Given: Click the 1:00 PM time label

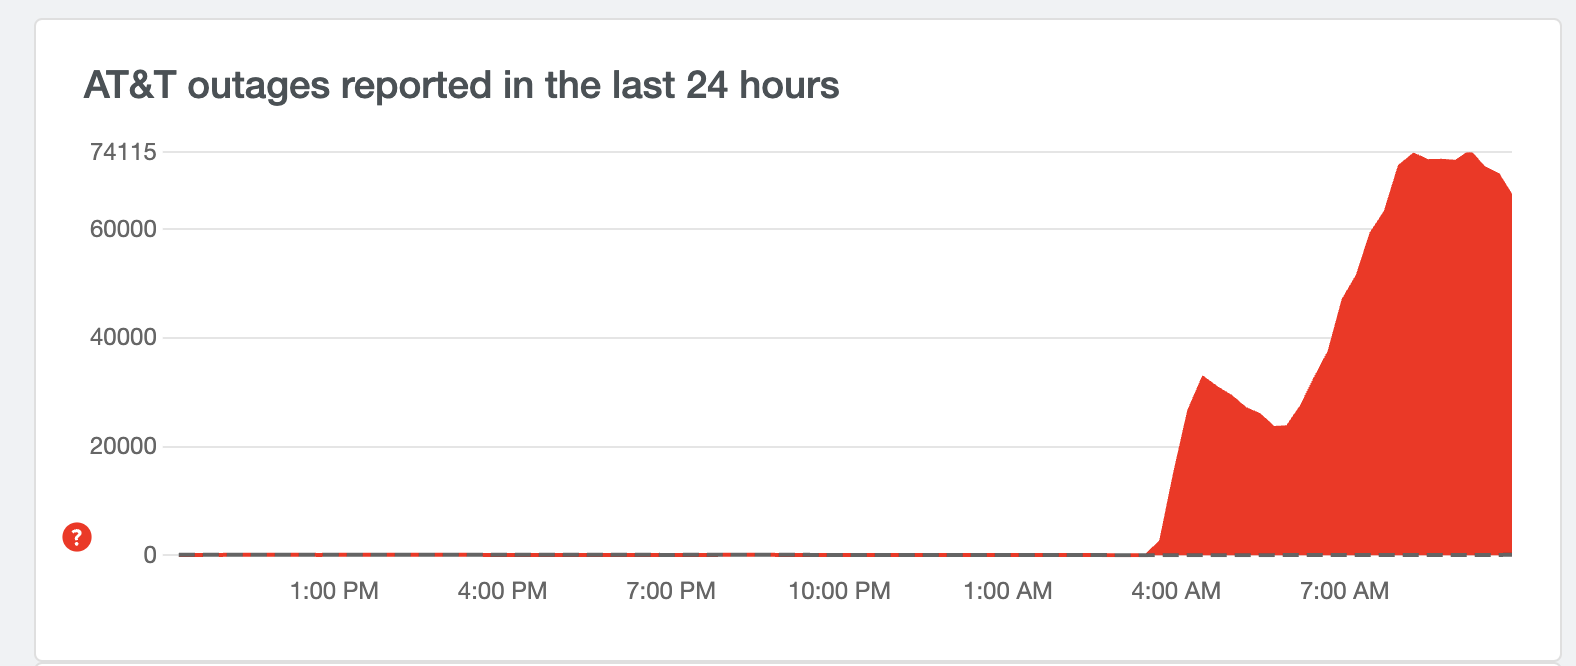Looking at the screenshot, I should point(334,591).
